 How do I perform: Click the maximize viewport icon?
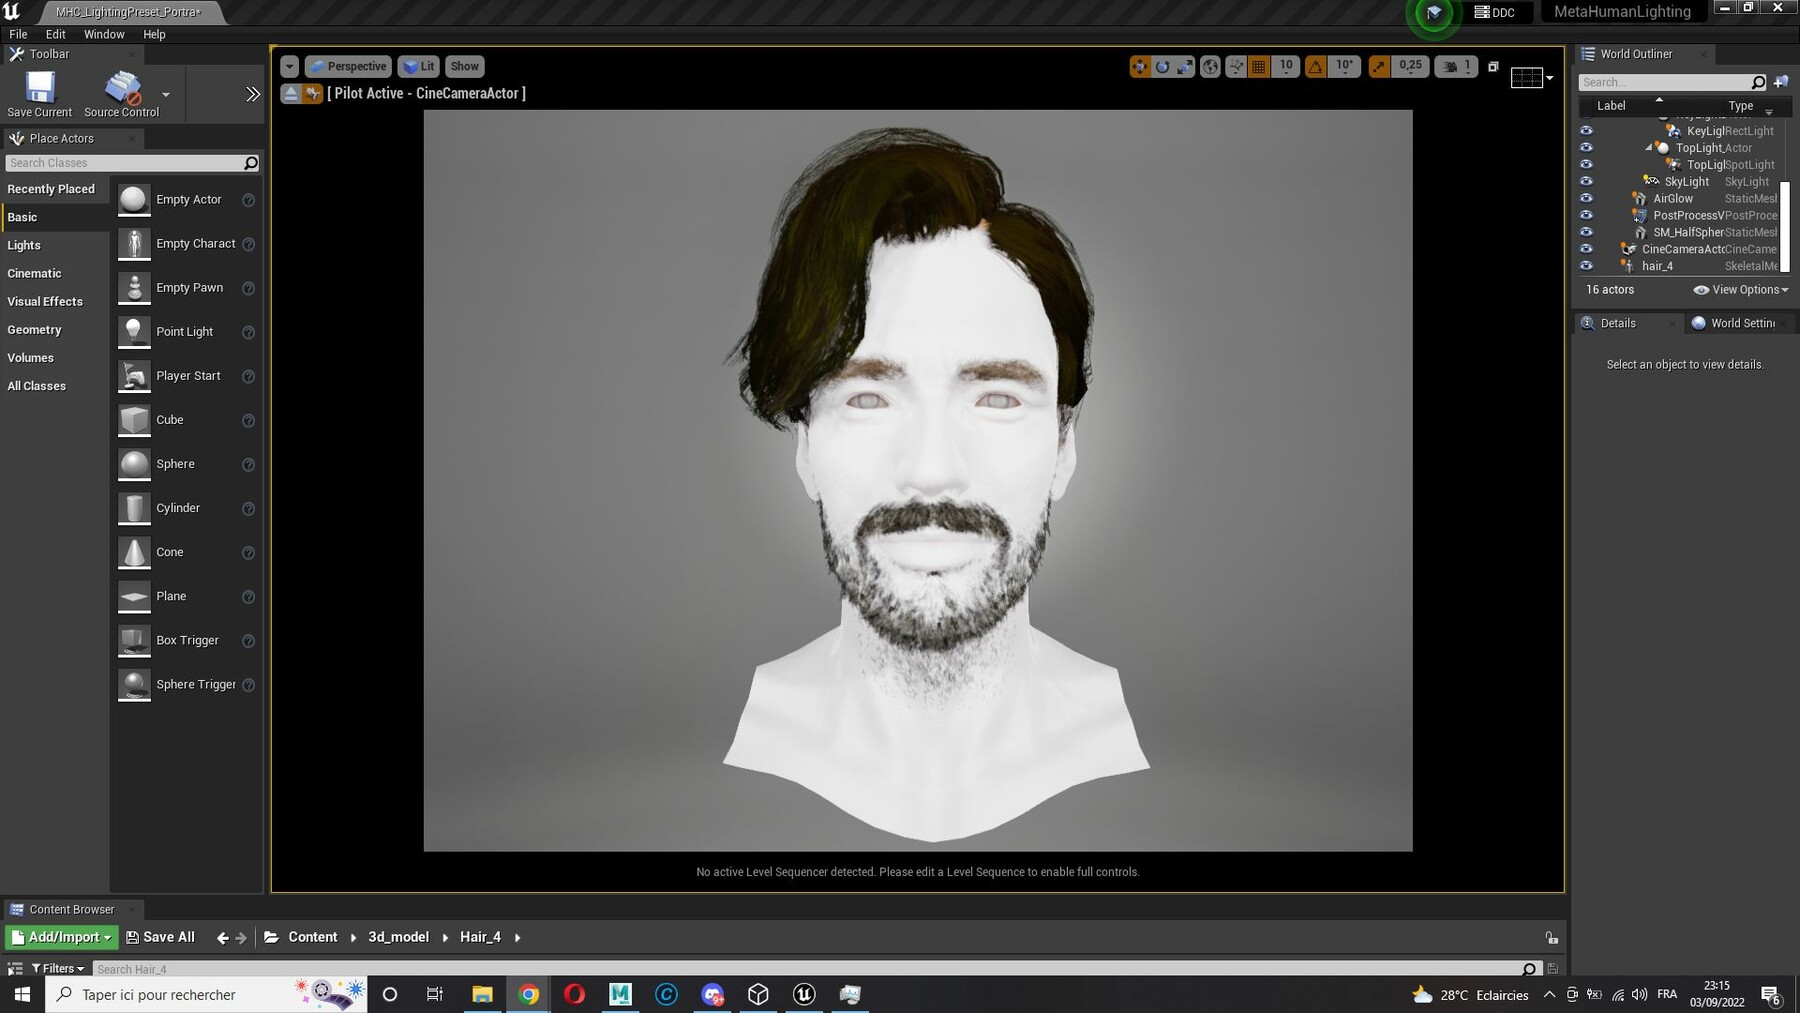pyautogui.click(x=1493, y=67)
